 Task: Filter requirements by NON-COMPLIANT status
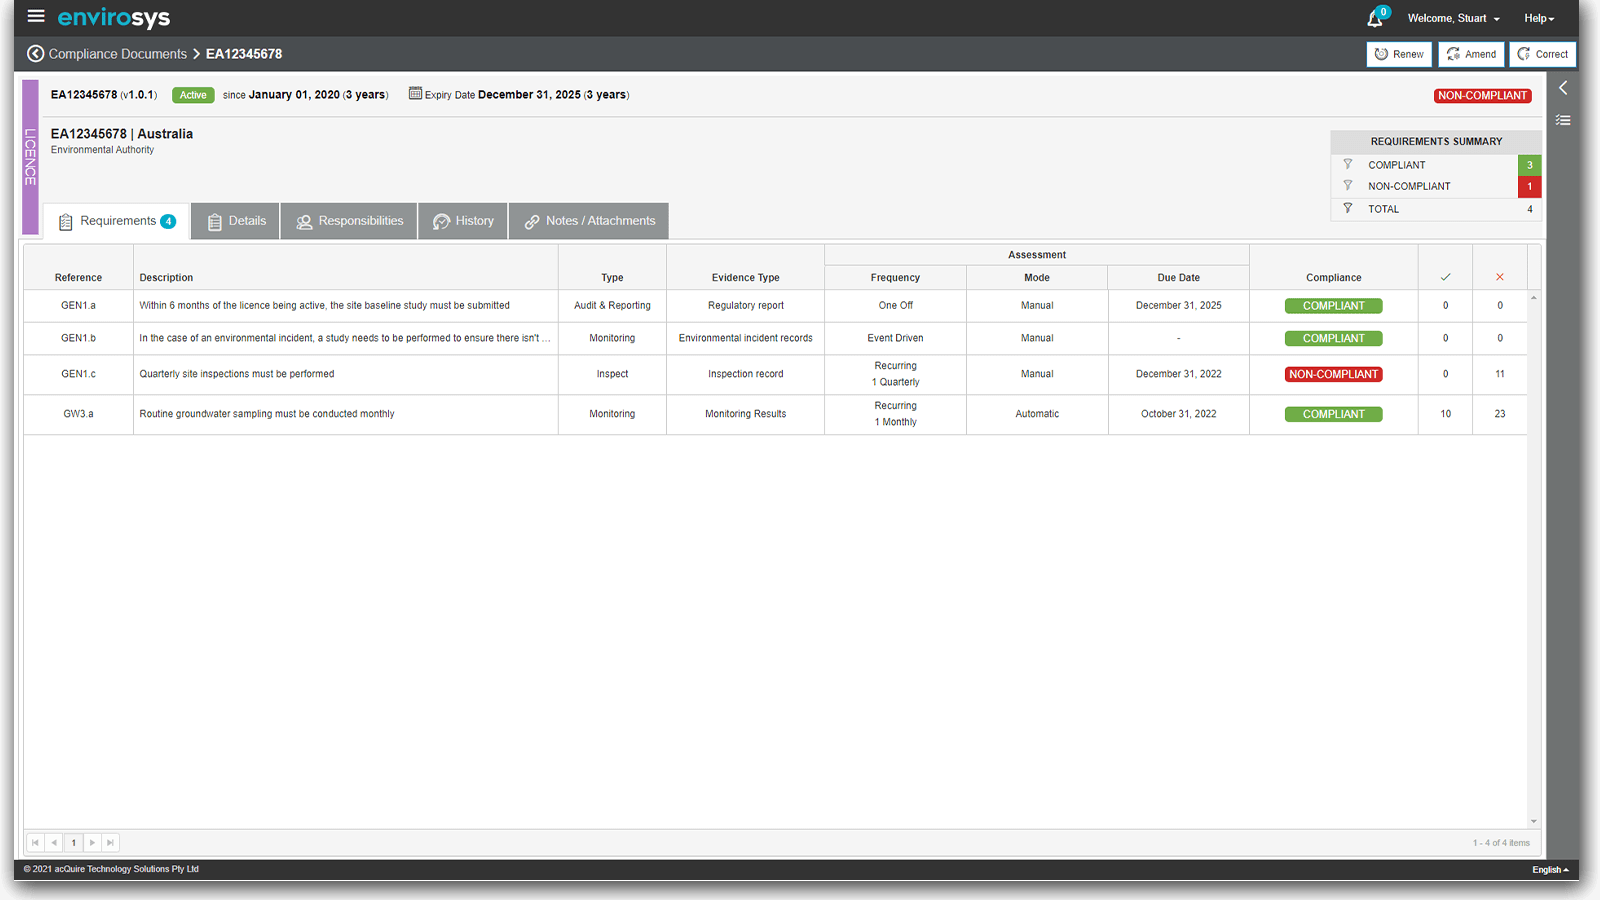point(1348,186)
